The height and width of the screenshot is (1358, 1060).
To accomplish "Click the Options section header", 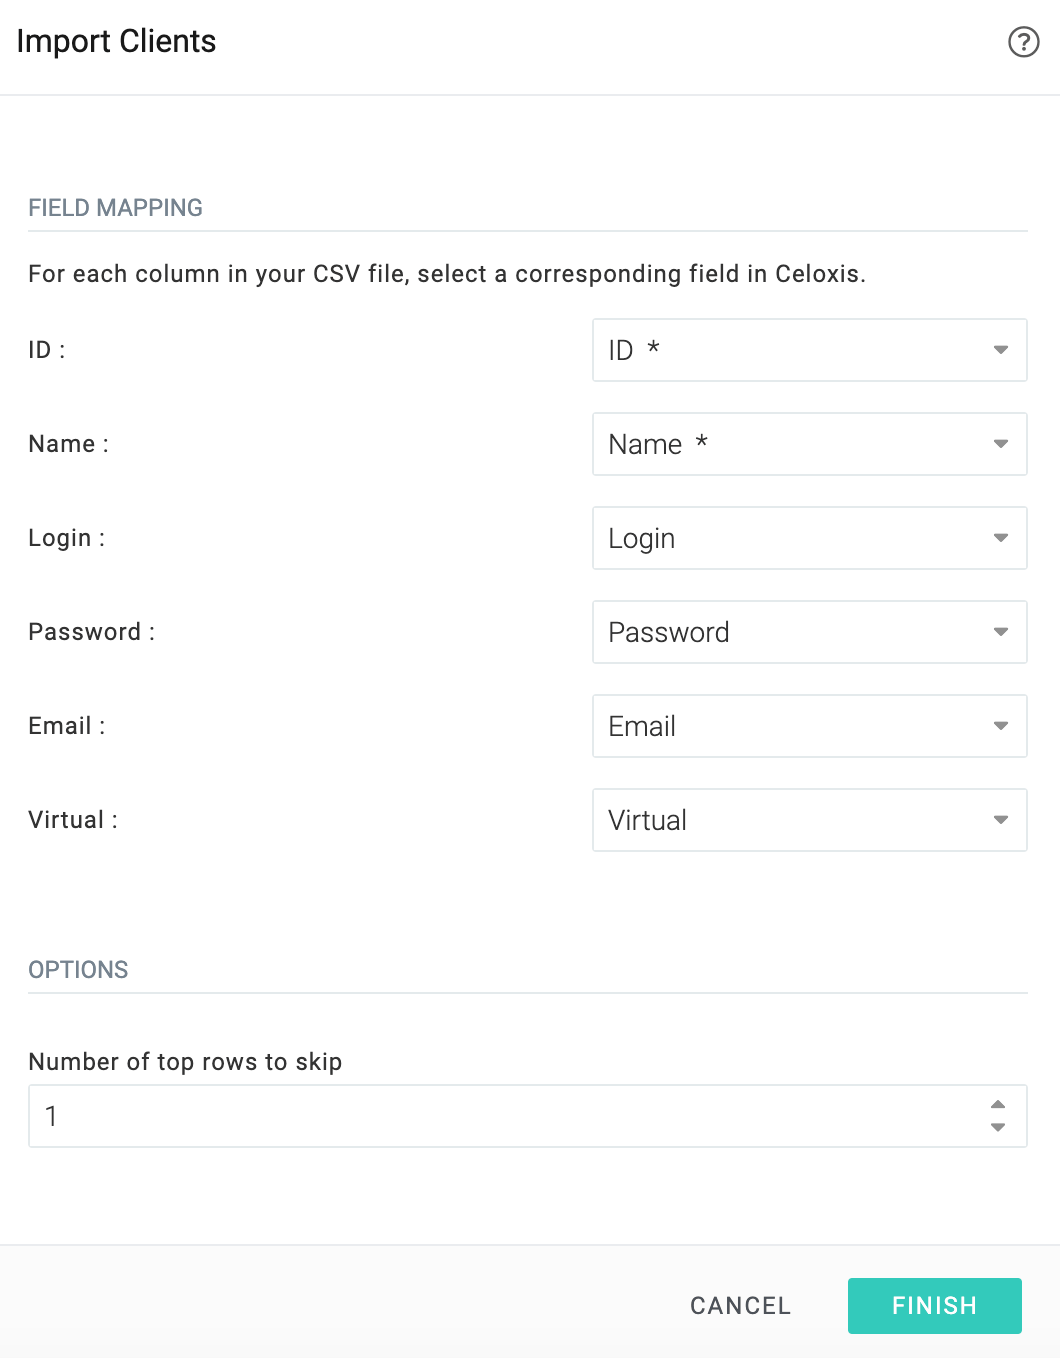I will 78,970.
